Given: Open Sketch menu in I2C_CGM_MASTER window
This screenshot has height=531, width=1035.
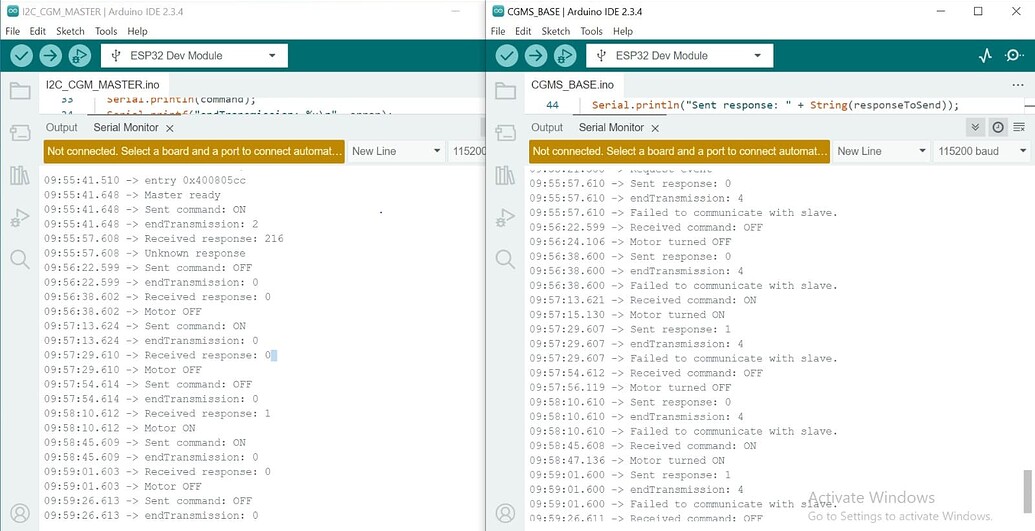Looking at the screenshot, I should 70,31.
